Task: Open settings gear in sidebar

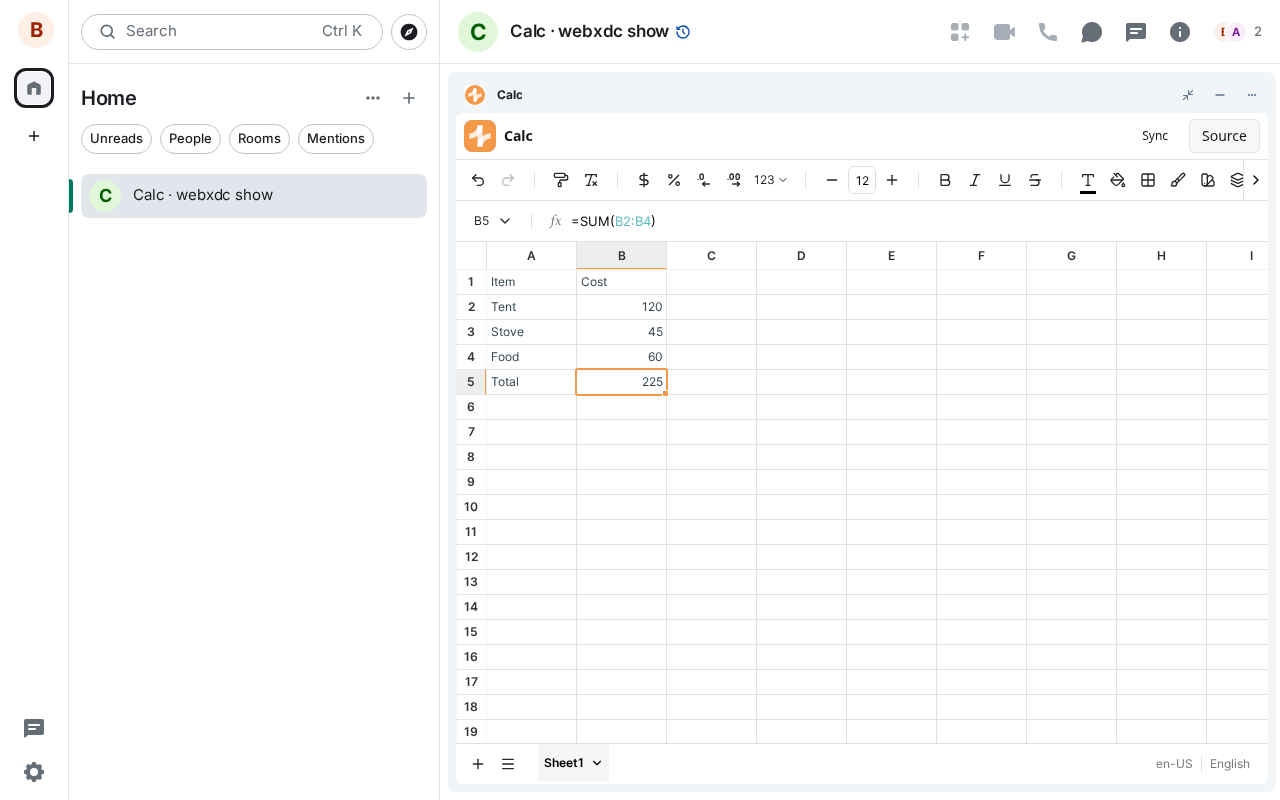Action: point(34,772)
